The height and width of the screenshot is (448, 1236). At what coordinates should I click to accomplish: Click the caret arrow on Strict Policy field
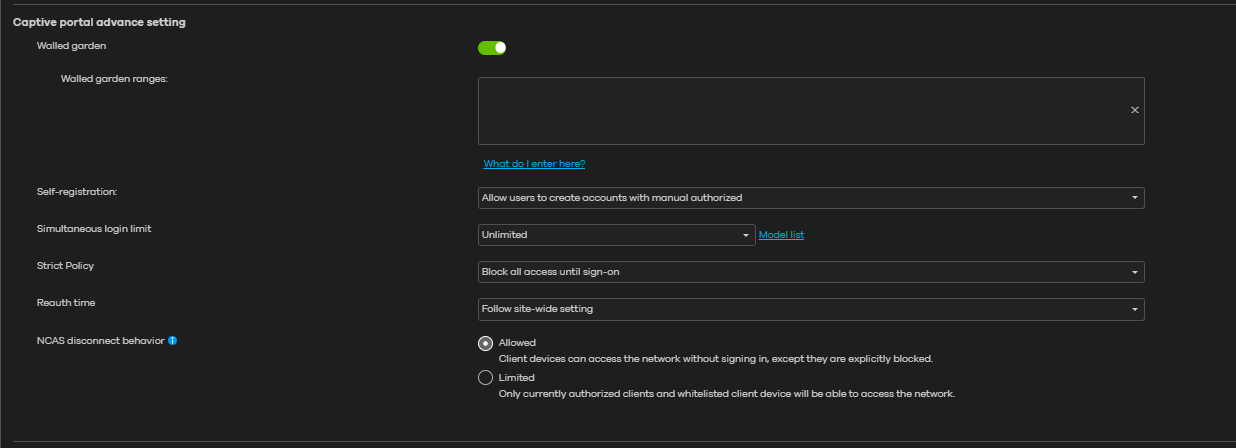click(1134, 272)
